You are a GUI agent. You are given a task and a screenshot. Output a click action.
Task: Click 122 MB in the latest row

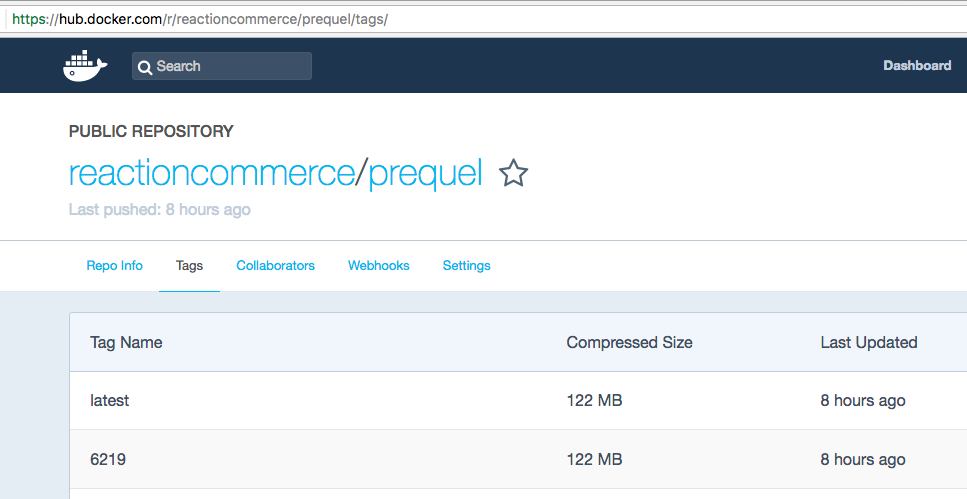coord(595,400)
